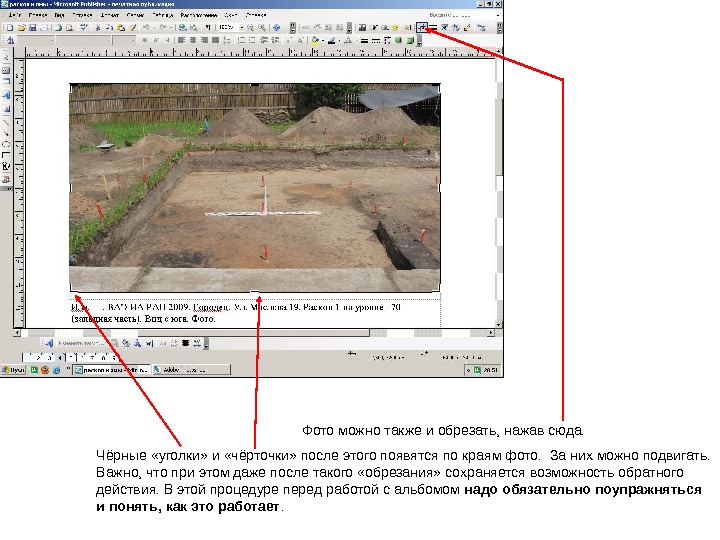Cut selection with the scissors icon
Viewport: 720px width, 540px height.
click(x=97, y=28)
